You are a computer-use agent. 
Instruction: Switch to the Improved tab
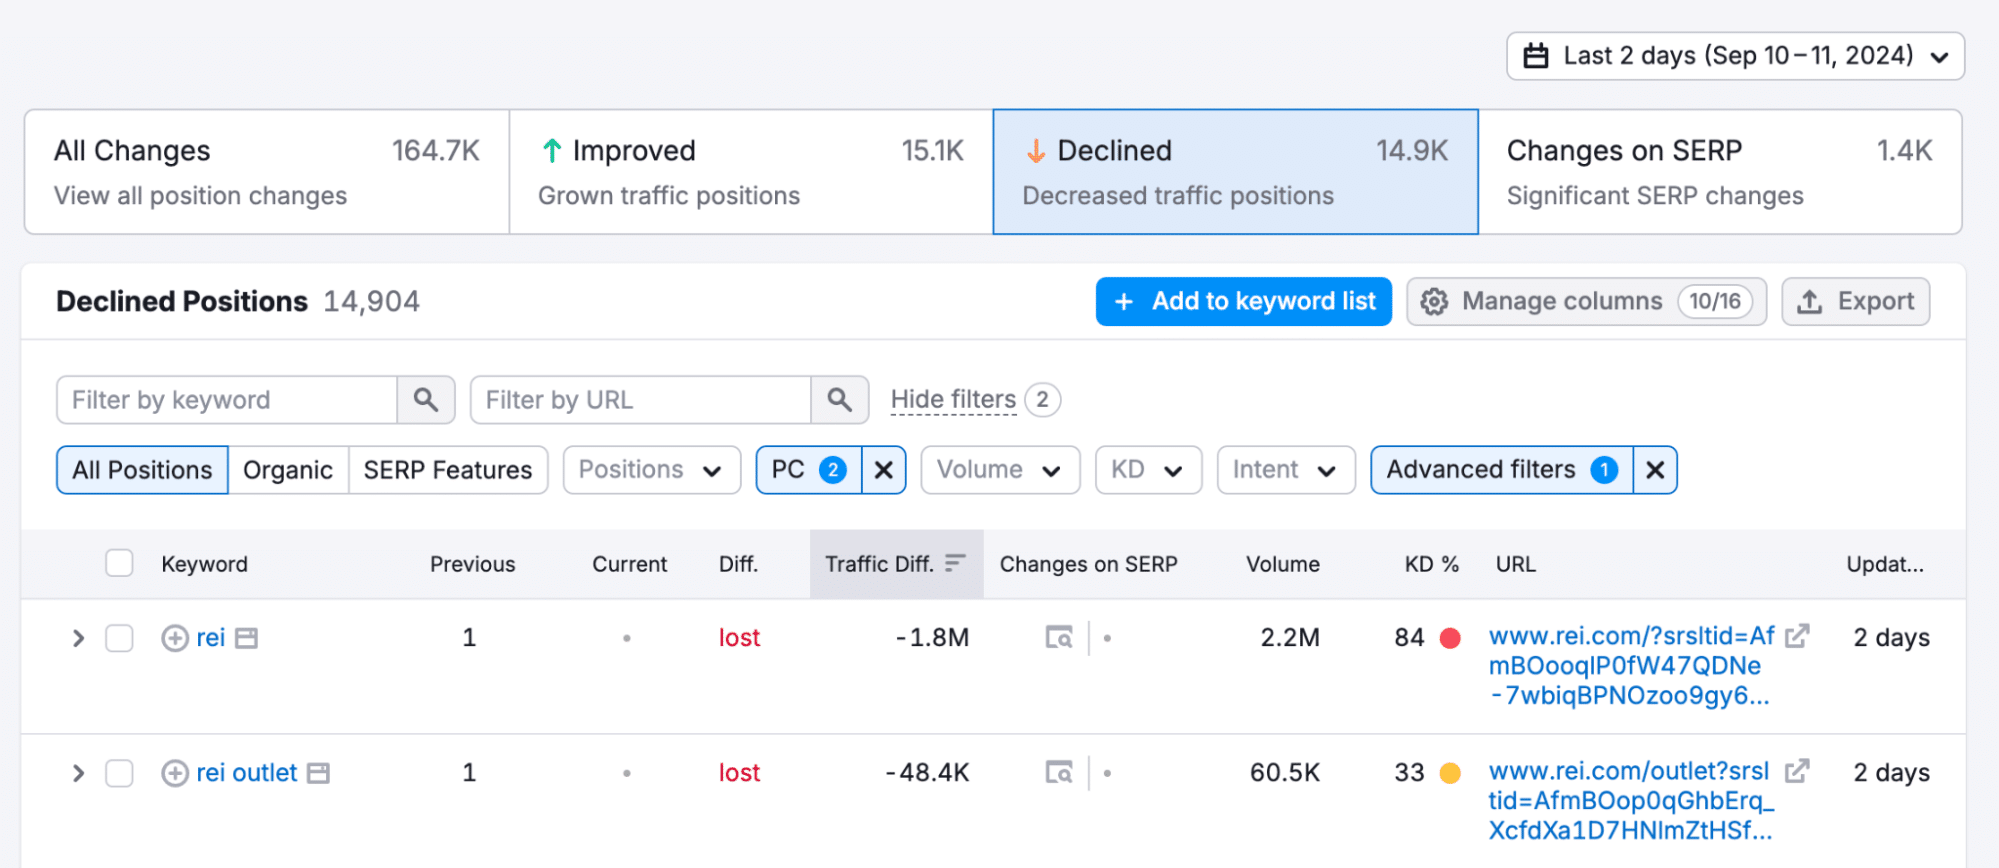click(751, 172)
